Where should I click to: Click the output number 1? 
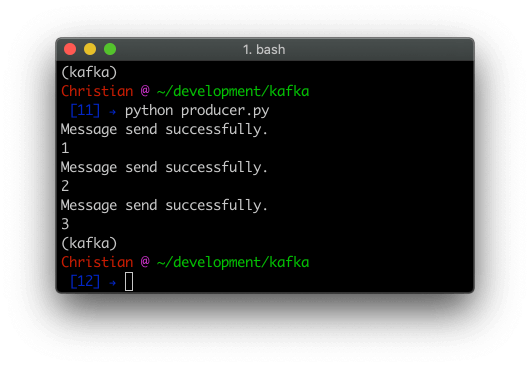[x=65, y=148]
